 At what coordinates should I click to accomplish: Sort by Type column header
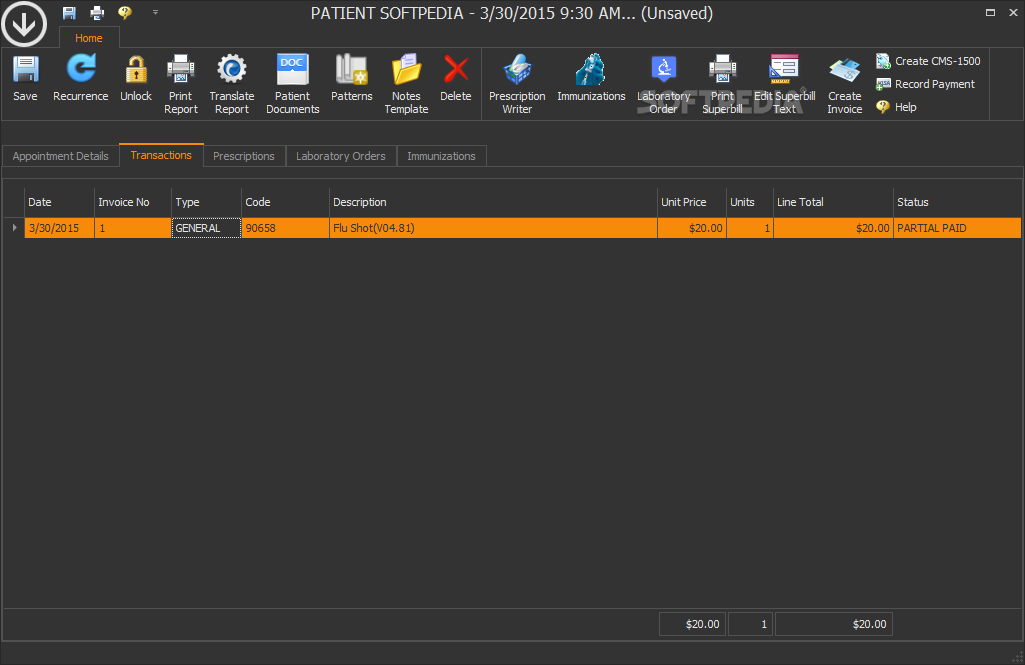pos(207,202)
